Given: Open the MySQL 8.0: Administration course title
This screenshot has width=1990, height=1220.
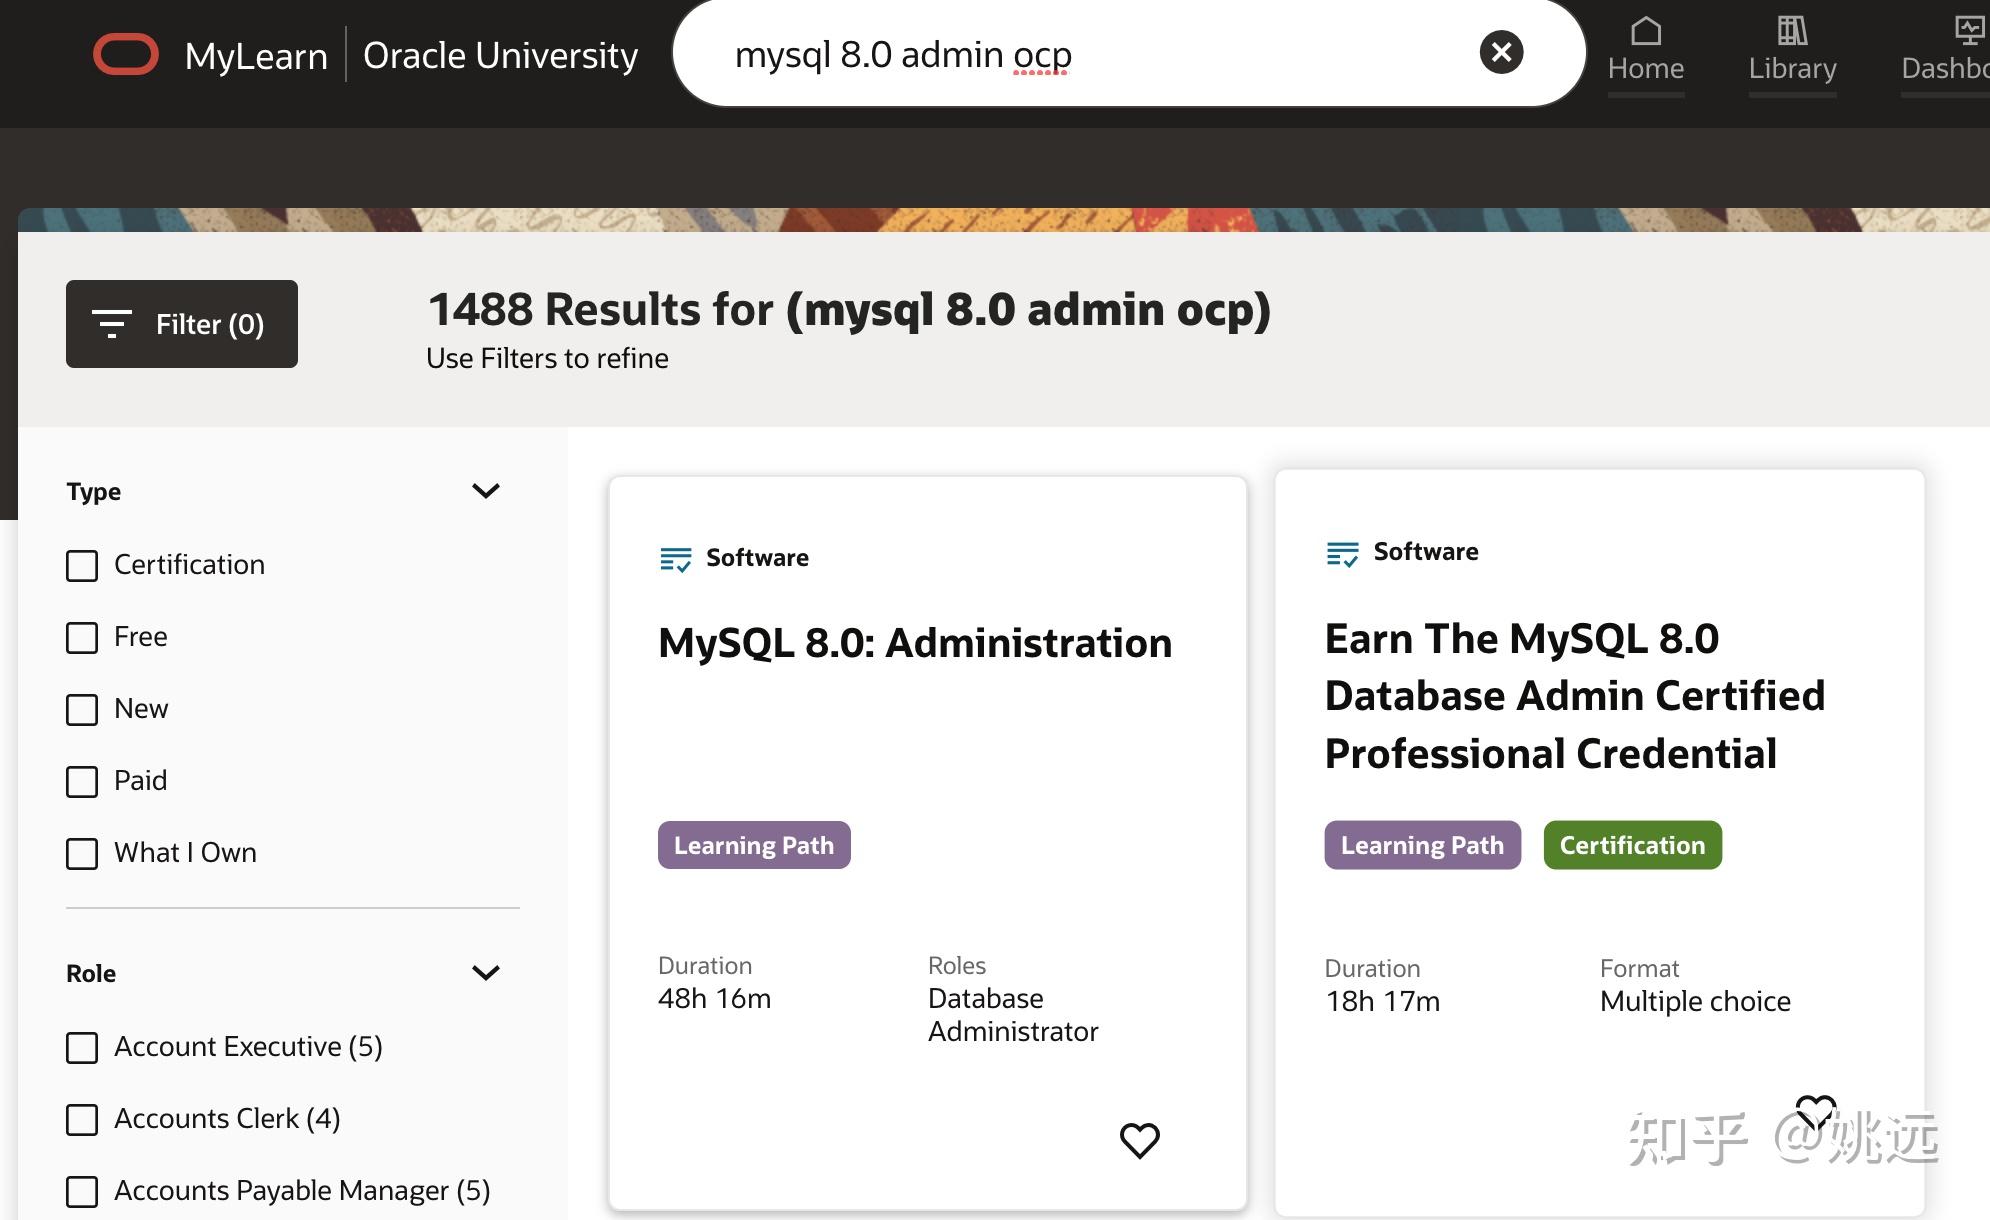Looking at the screenshot, I should pos(913,643).
